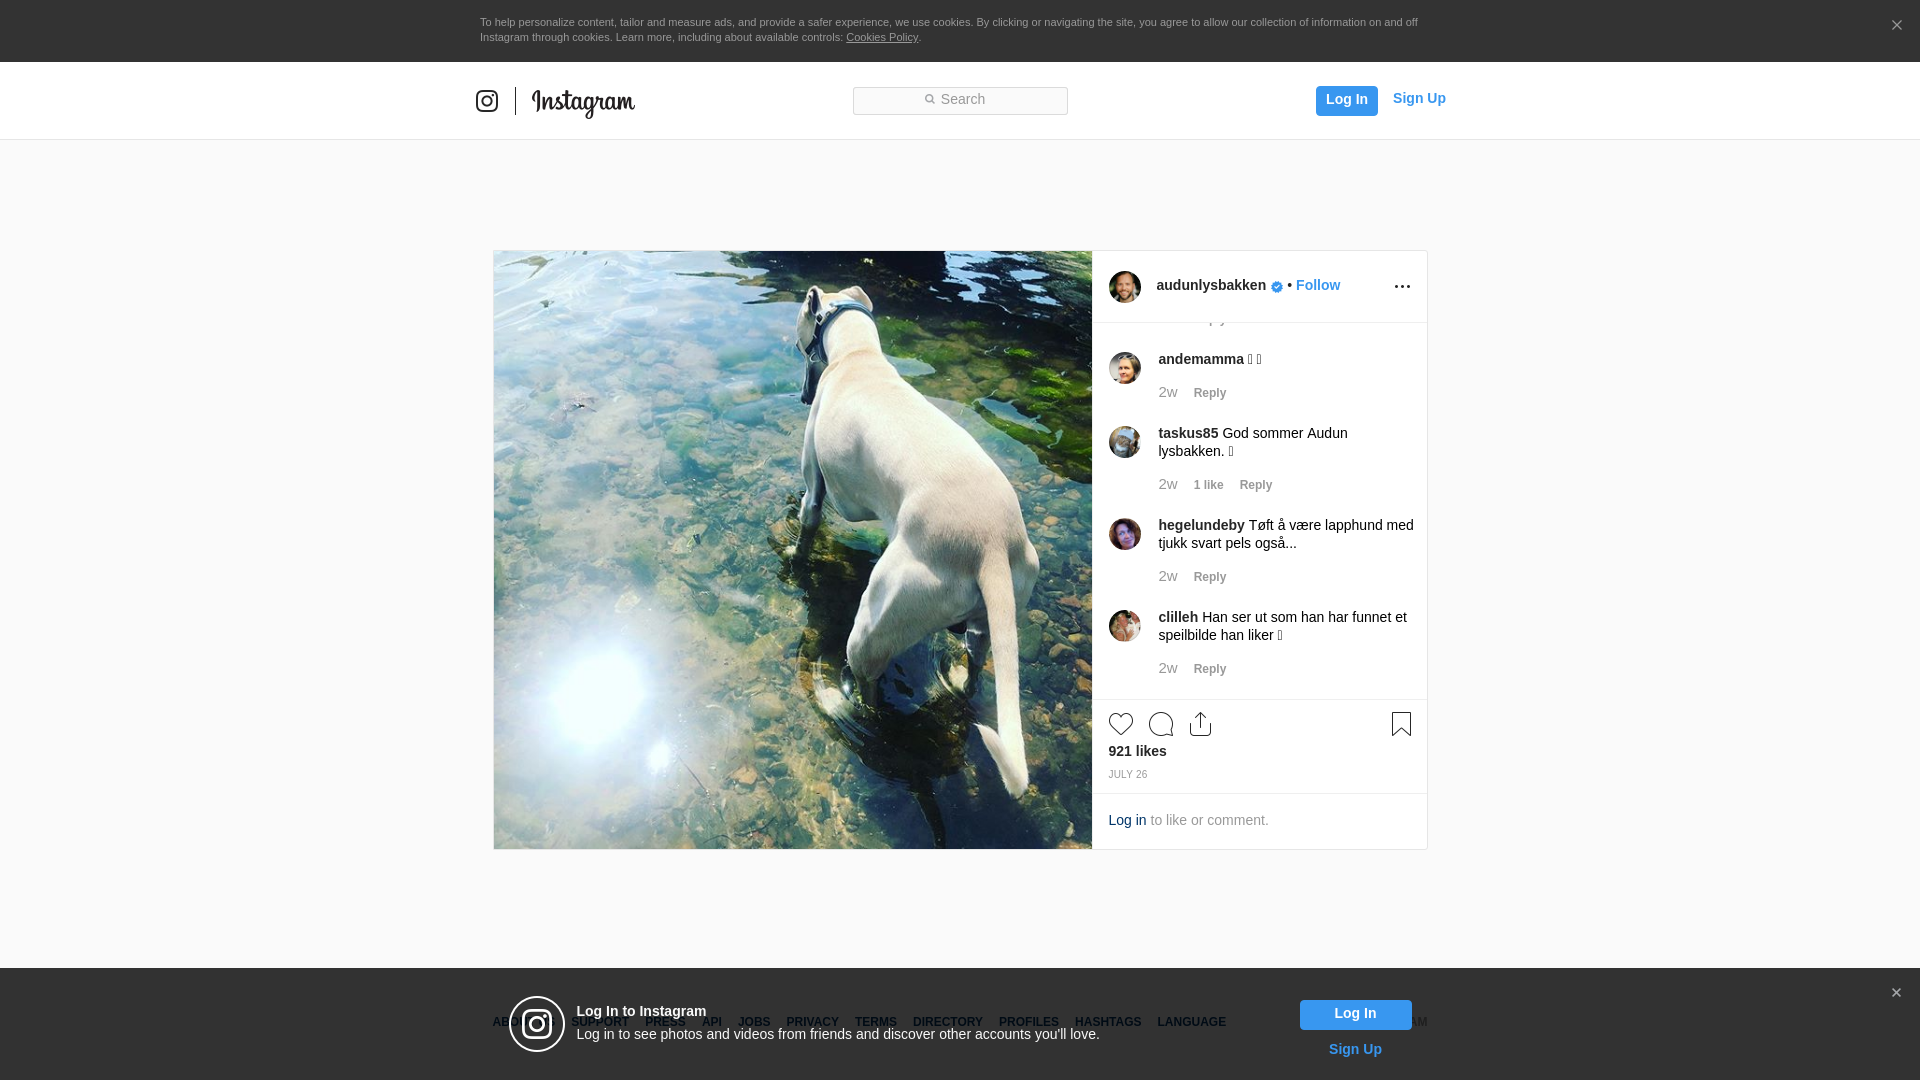Open the JULY 26 post date link
Viewport: 1920px width, 1080px height.
tap(1127, 775)
